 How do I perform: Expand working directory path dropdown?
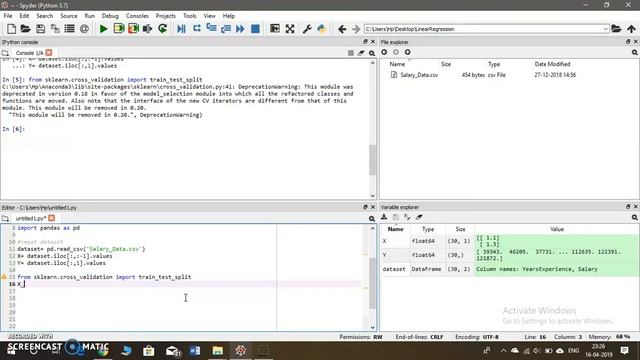click(605, 29)
